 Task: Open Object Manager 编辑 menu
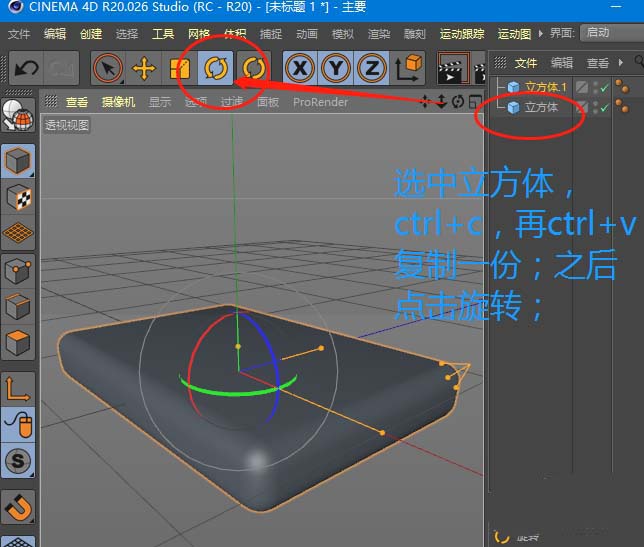(561, 63)
